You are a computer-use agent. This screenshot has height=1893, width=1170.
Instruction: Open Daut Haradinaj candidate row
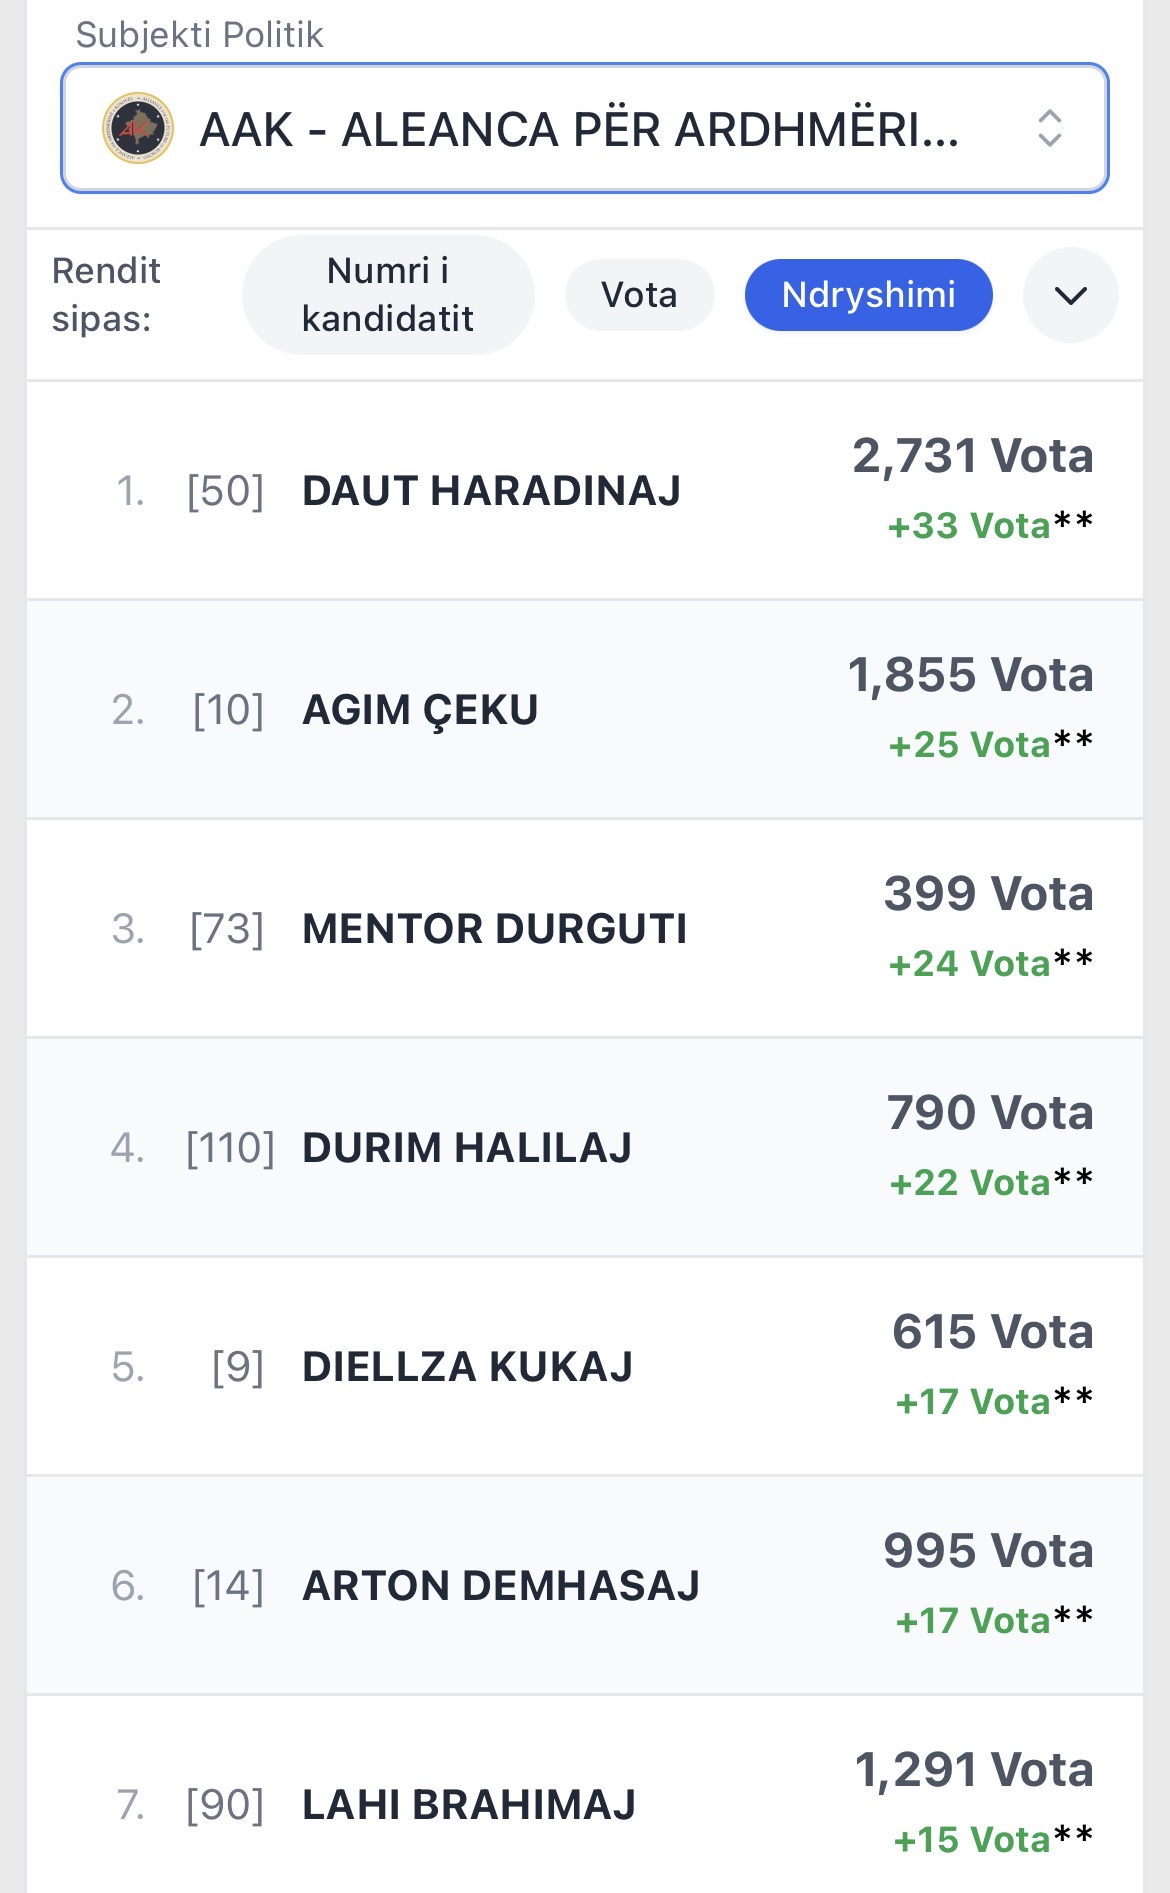point(491,491)
